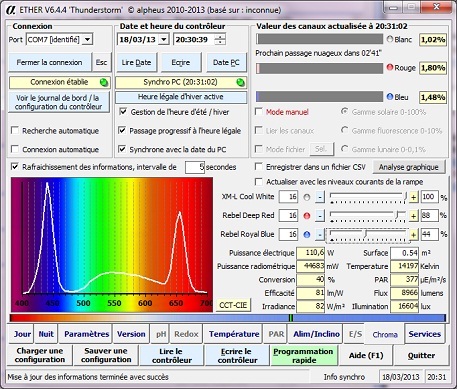
Task: Click the green Synchro PC status indicator
Action: point(240,82)
